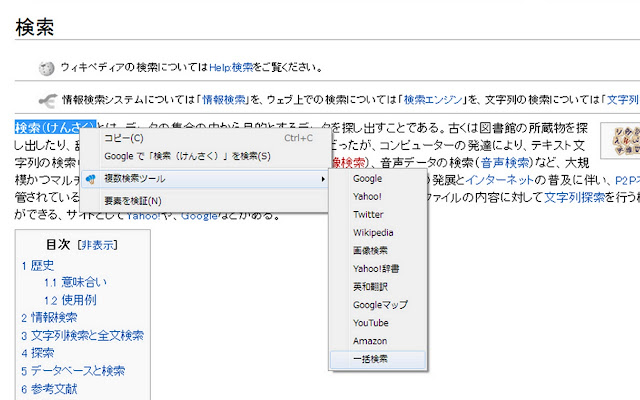This screenshot has width=640, height=400.
Task: Click the page heading 検索
Action: (x=35, y=27)
